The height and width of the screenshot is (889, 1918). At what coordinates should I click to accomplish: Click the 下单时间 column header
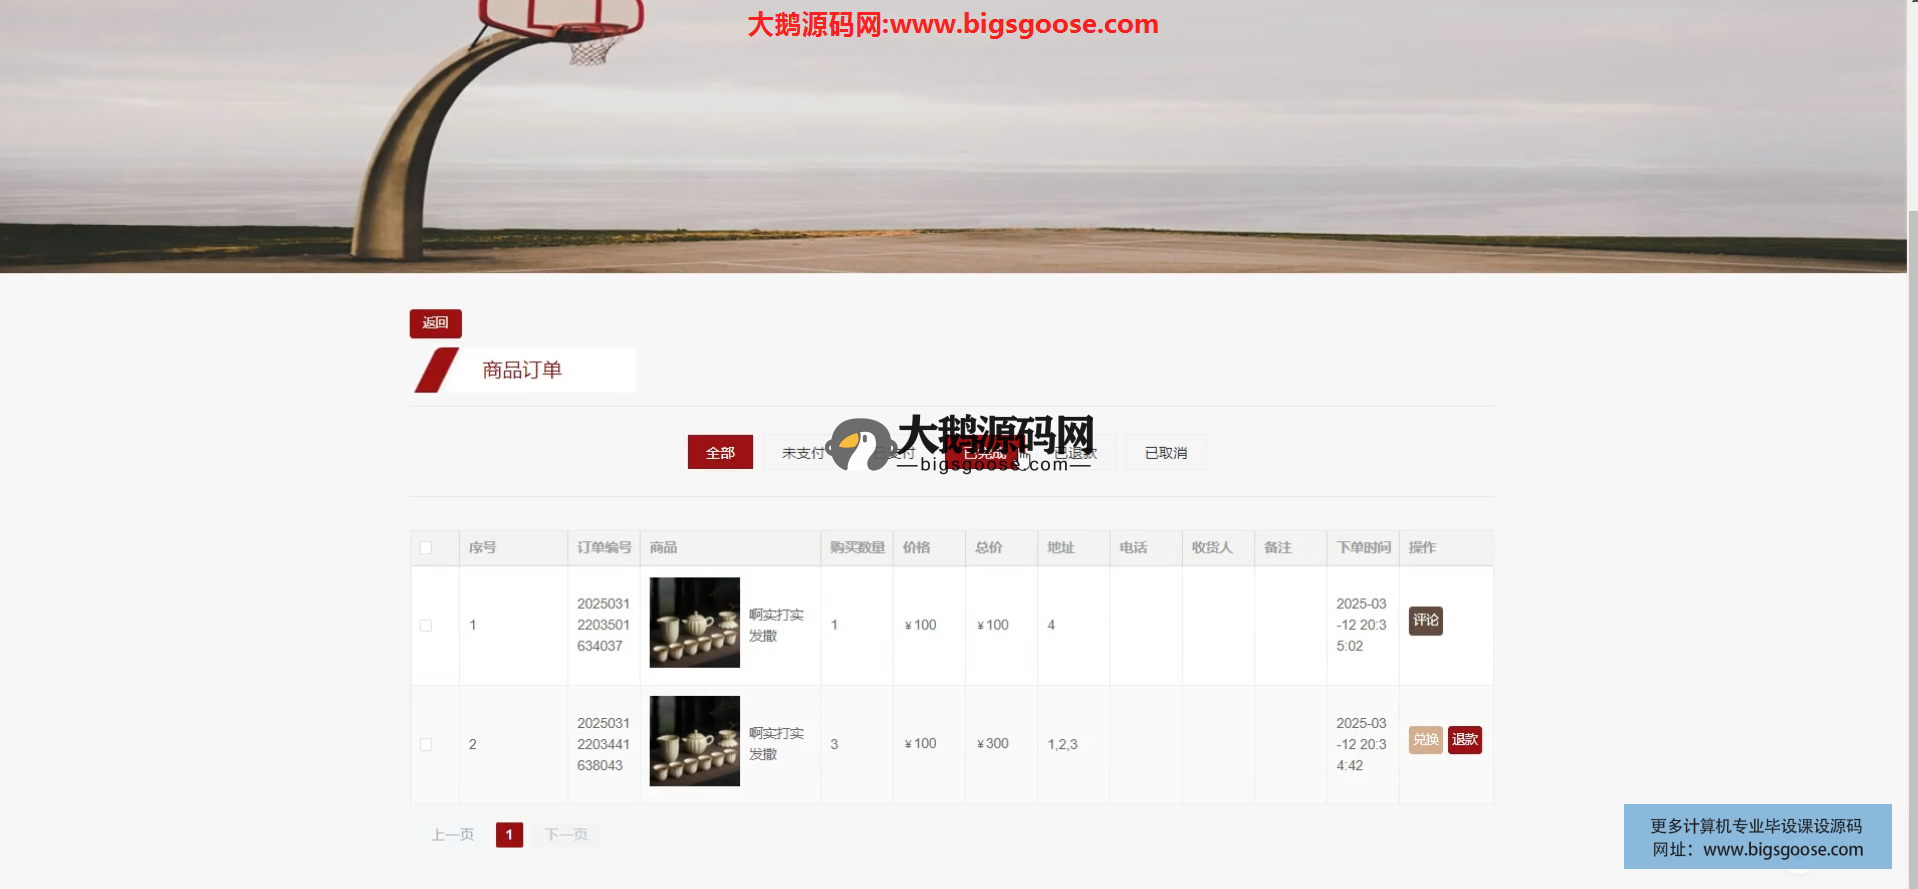(x=1363, y=548)
